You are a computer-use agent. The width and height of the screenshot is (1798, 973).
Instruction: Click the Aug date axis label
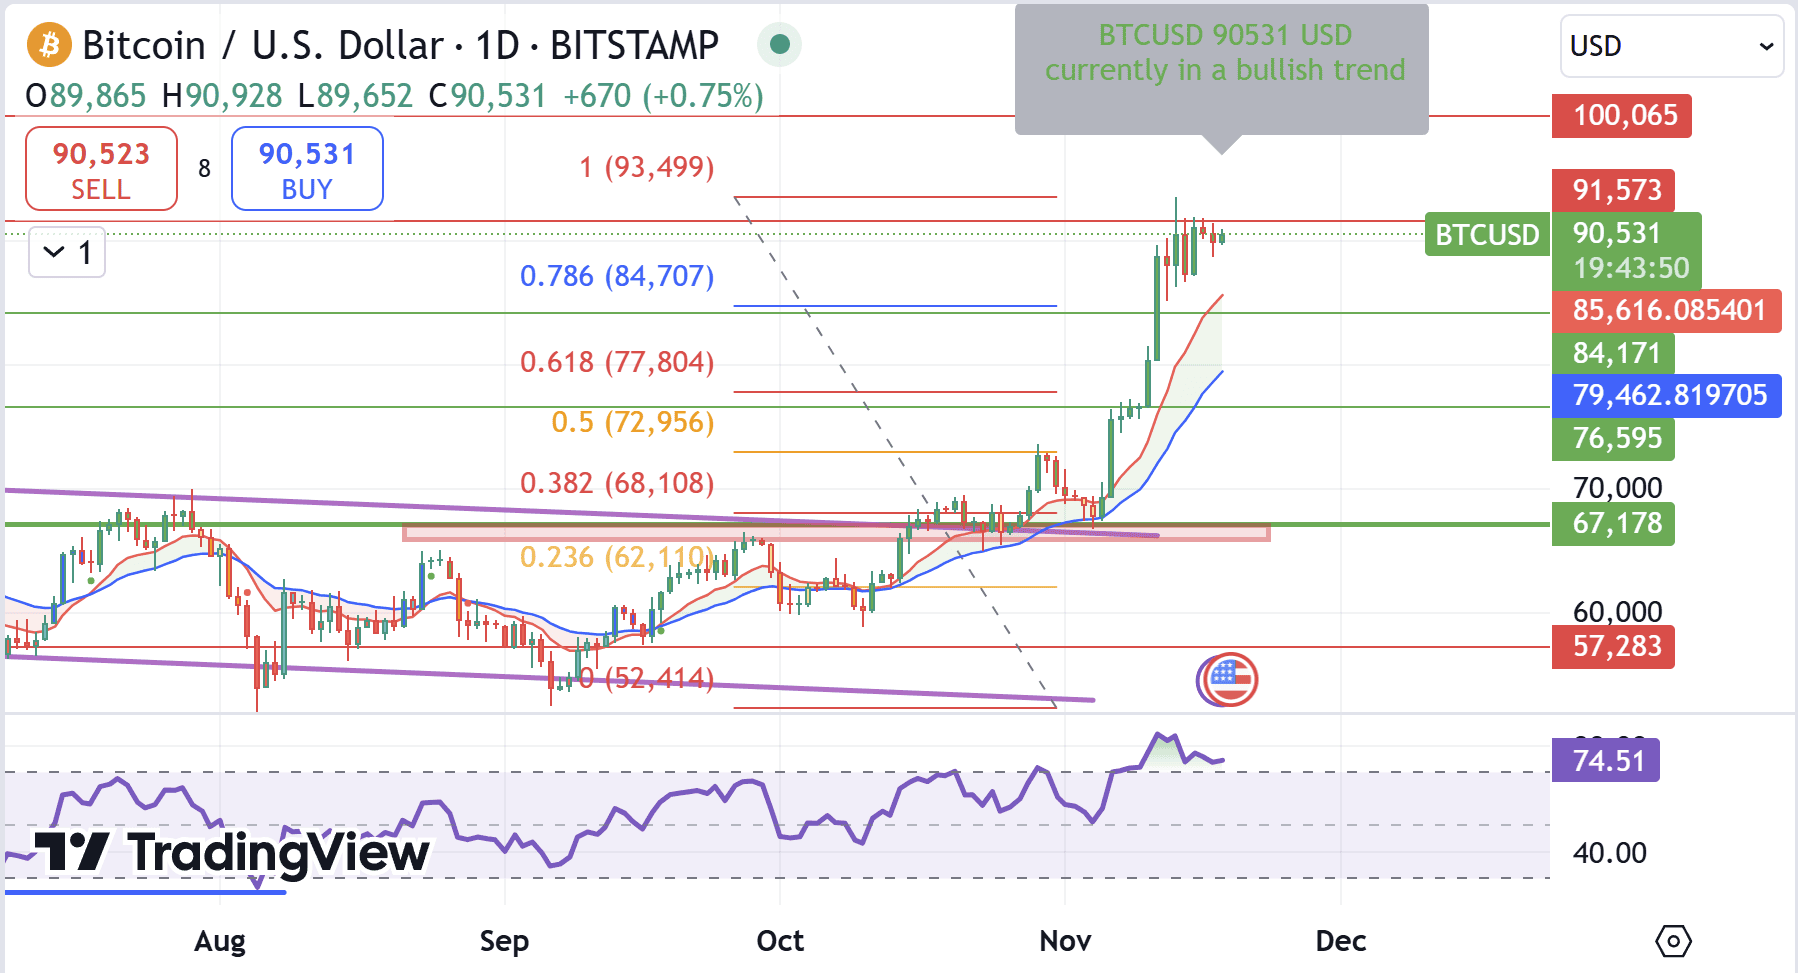220,941
